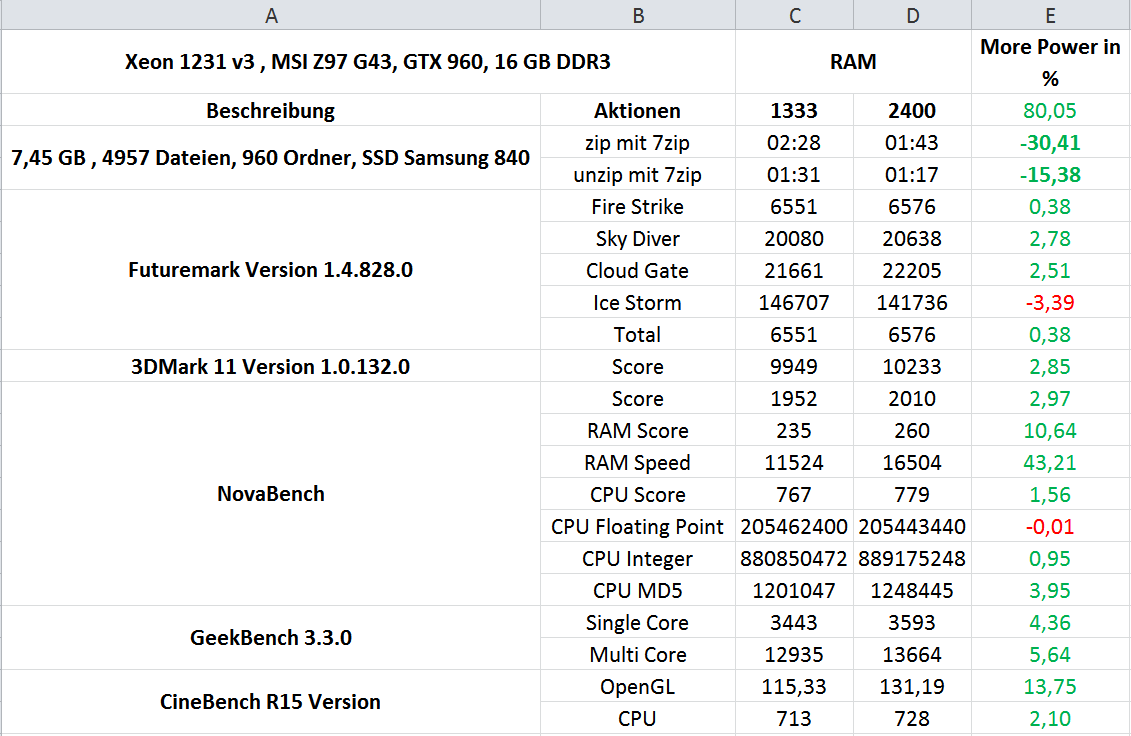Click the 'More Power in %' header cell
Screen dimensions: 1131x736
coord(1050,62)
